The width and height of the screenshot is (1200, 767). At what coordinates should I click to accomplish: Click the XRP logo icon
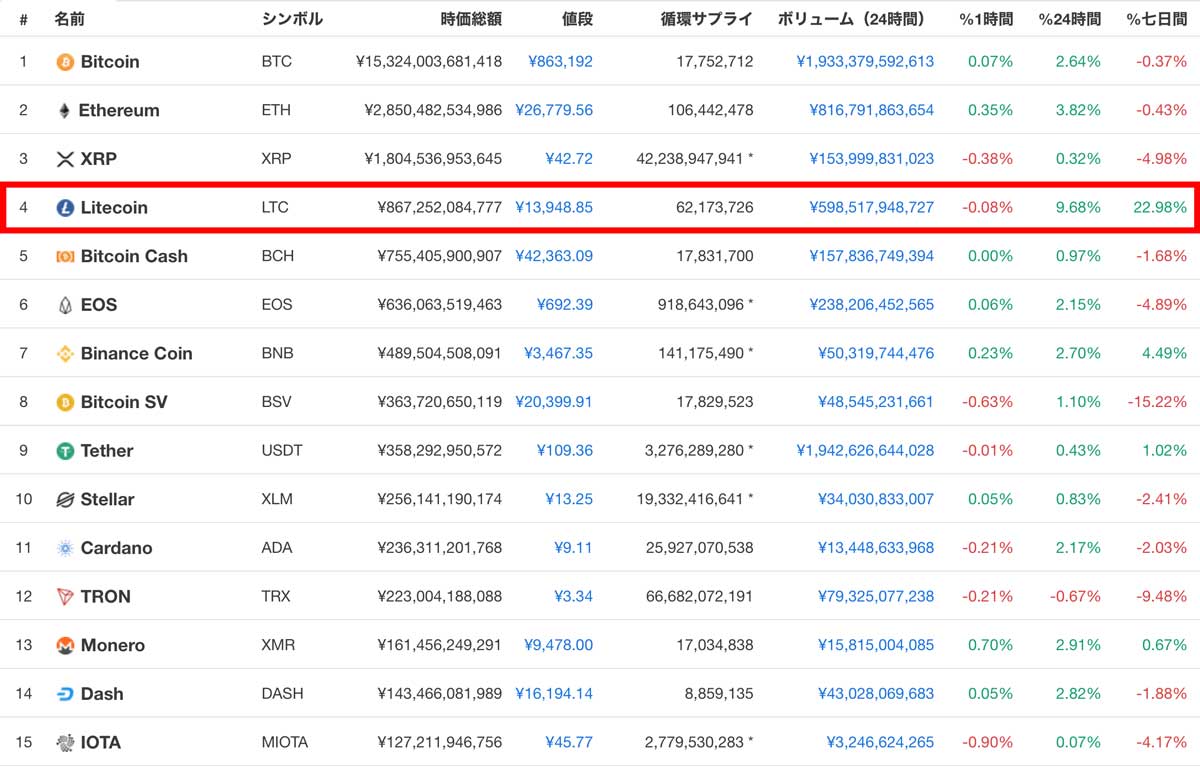[65, 159]
